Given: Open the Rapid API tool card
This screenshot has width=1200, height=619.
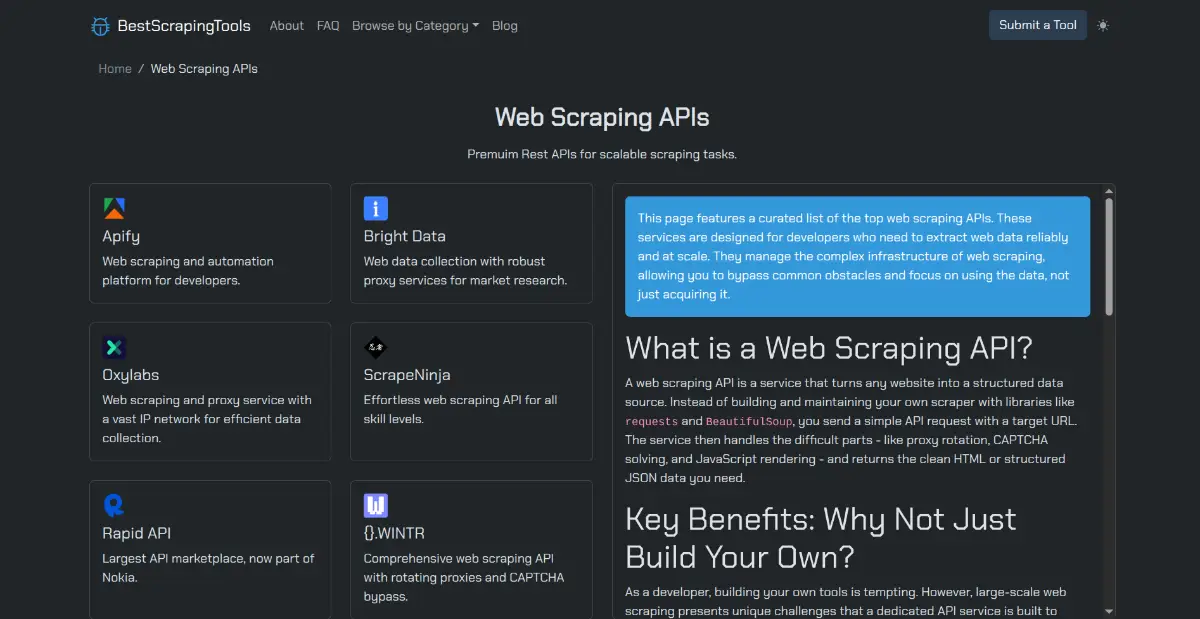Looking at the screenshot, I should tap(210, 550).
